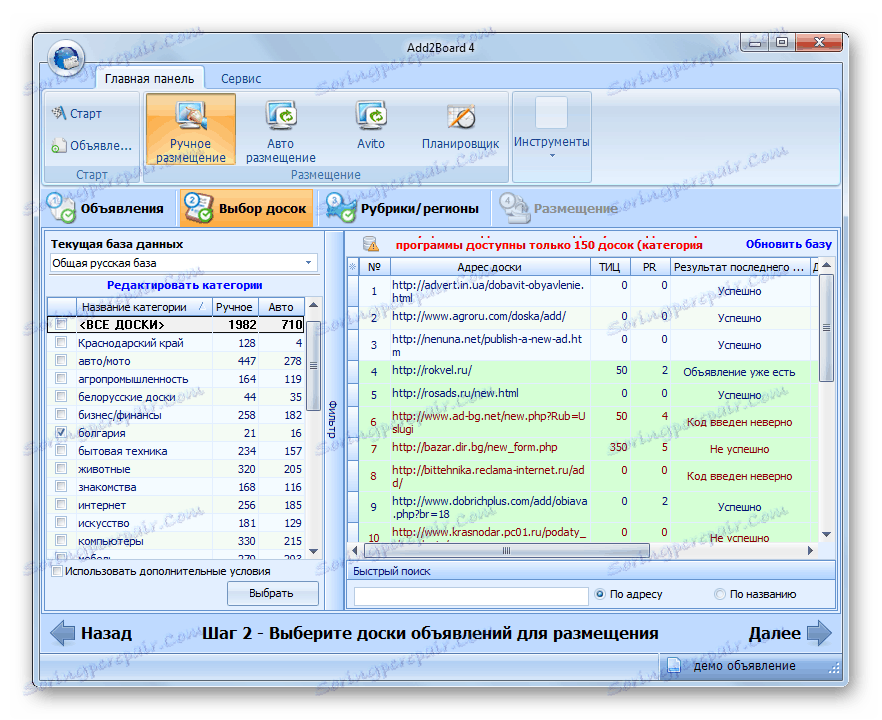882x720 pixels.
Task: Expand the Инструменты dropdown
Action: 551,137
